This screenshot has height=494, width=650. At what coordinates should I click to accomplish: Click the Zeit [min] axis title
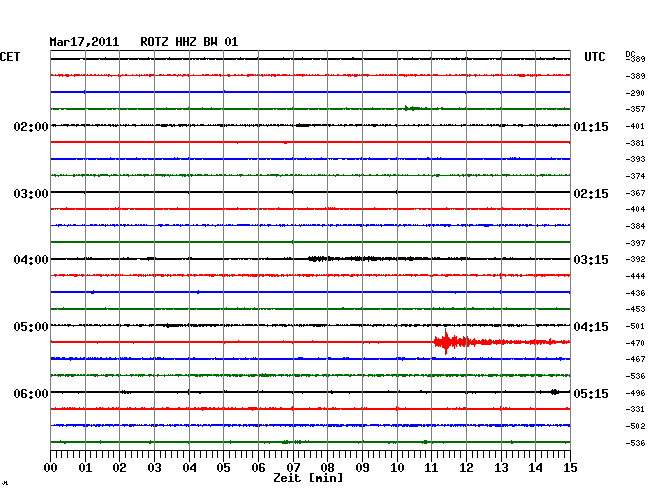tap(308, 478)
